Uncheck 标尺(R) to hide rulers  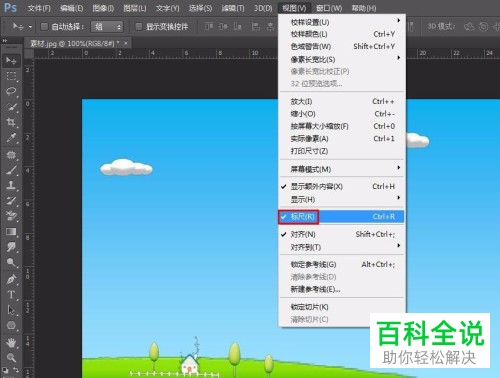click(342, 217)
